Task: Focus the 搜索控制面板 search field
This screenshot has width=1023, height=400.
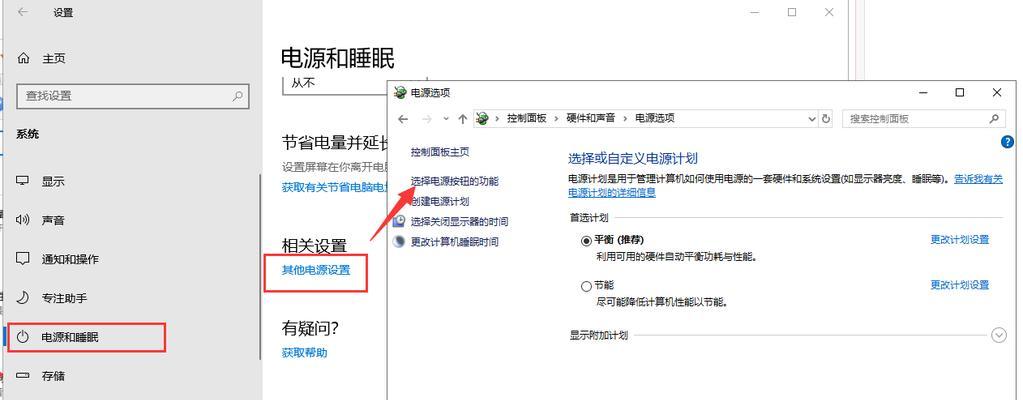Action: click(x=923, y=119)
